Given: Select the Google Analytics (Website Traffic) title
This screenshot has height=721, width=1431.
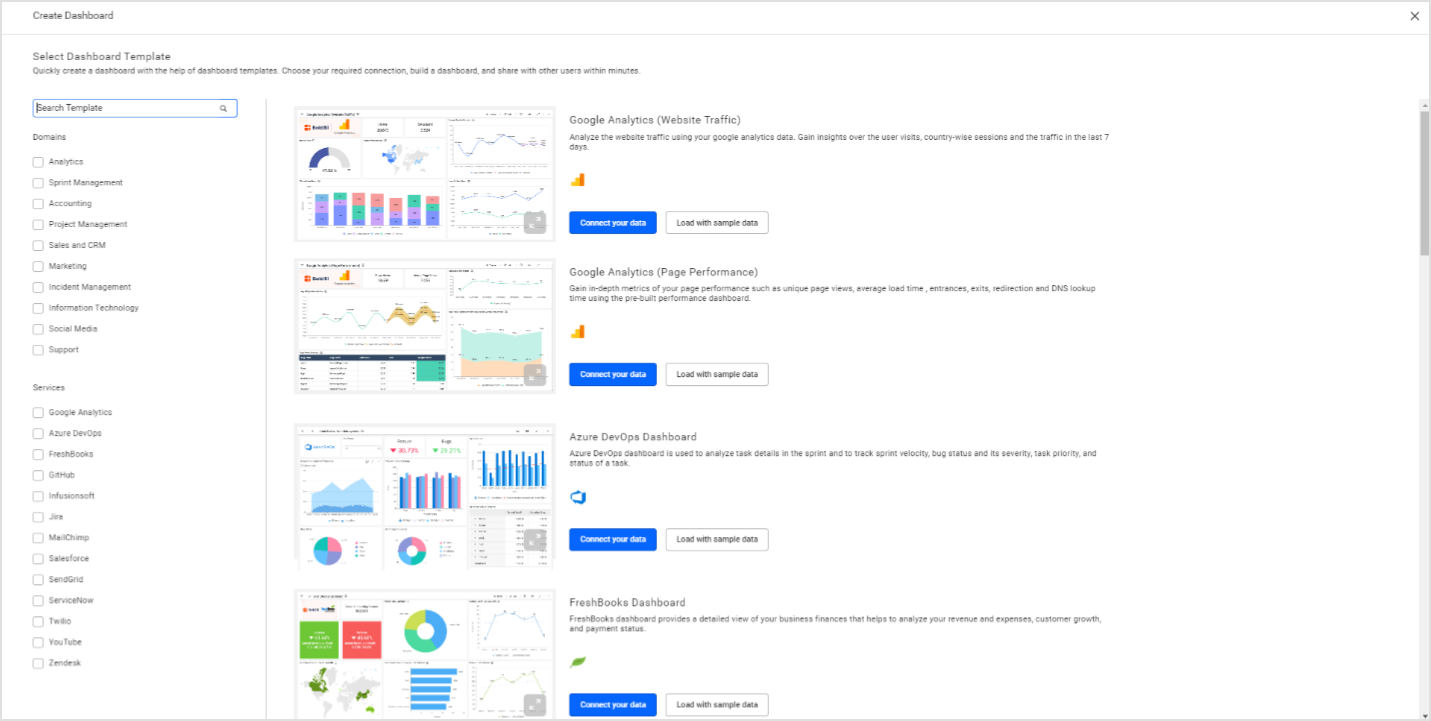Looking at the screenshot, I should [655, 120].
